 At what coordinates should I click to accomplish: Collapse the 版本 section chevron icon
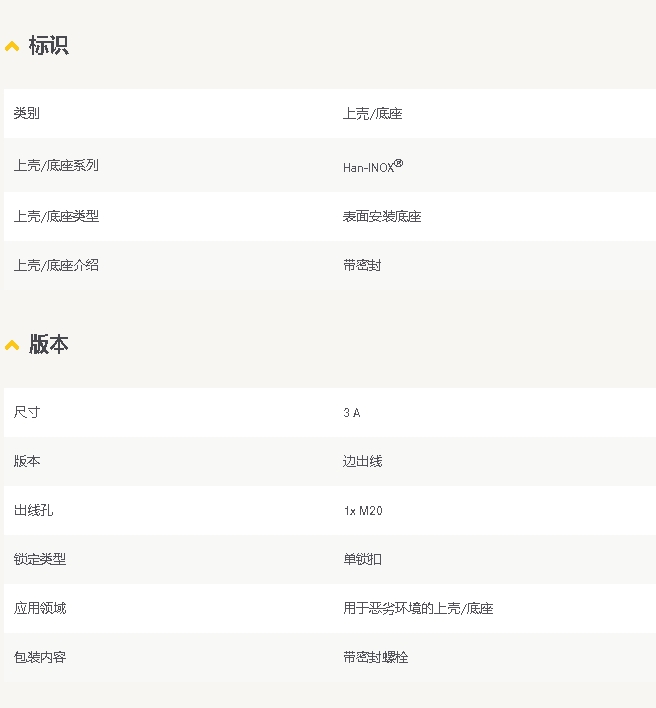[x=12, y=345]
